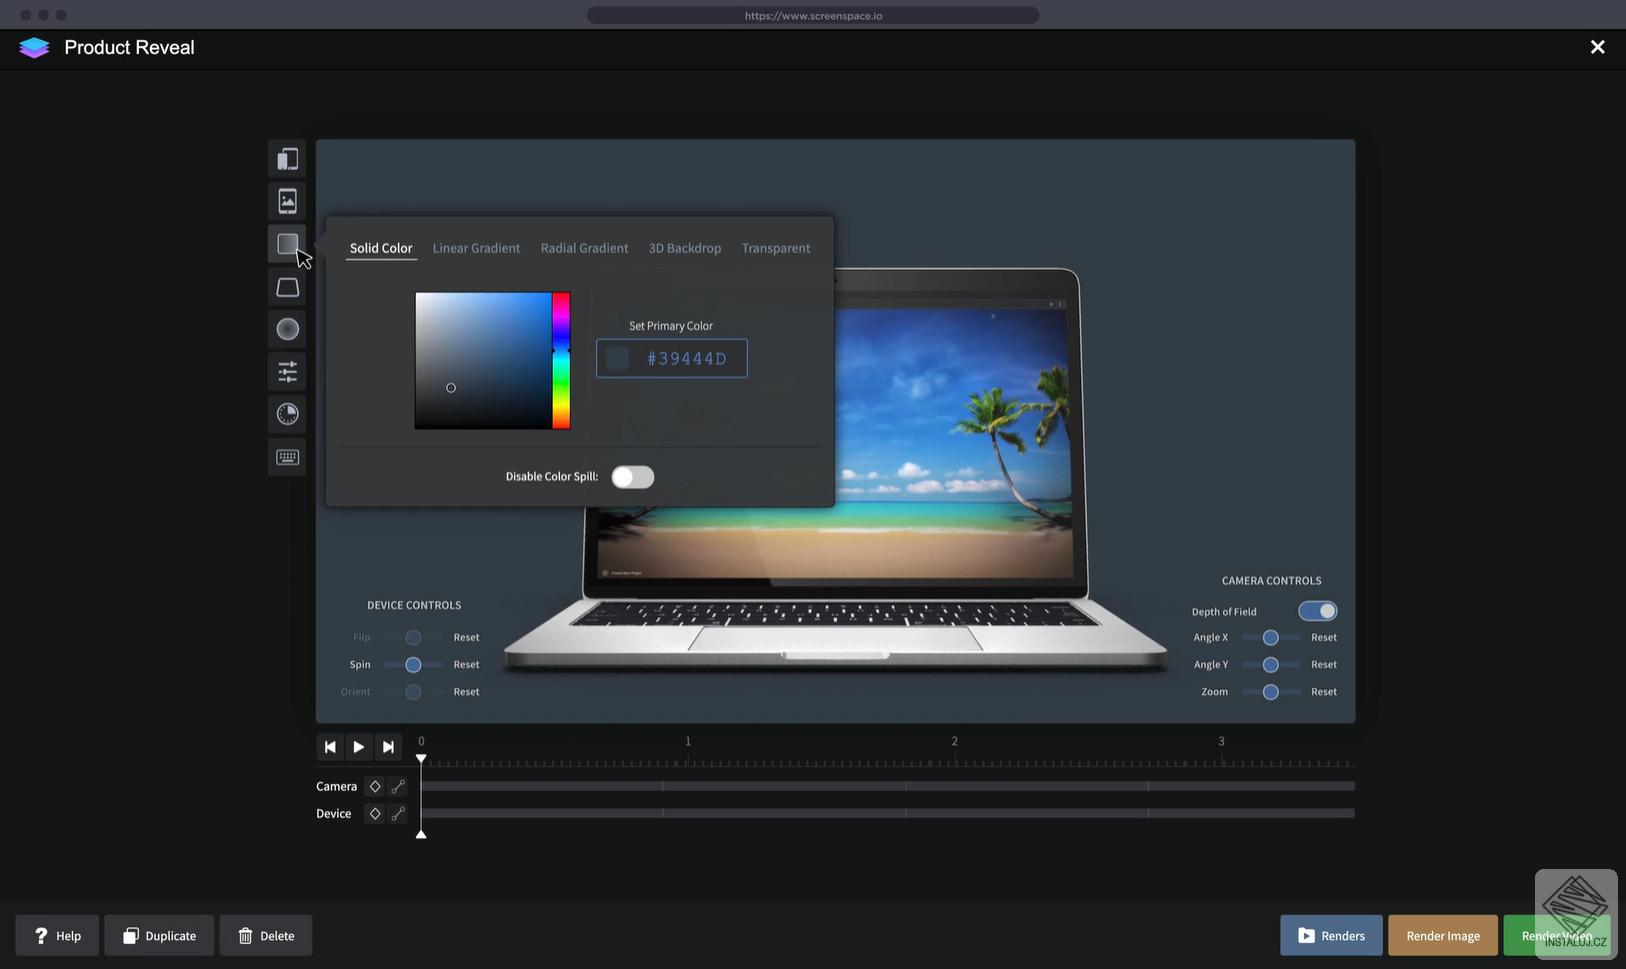This screenshot has height=969, width=1626.
Task: Click the Render Image button
Action: [x=1441, y=935]
